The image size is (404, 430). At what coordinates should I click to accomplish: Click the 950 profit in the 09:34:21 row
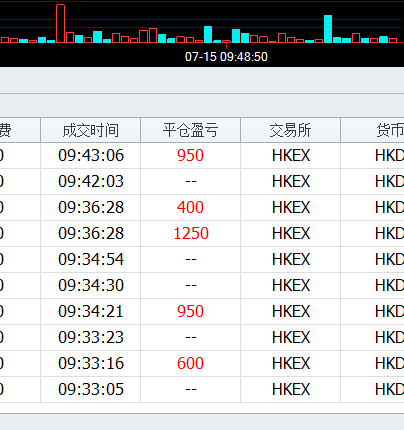click(x=190, y=311)
